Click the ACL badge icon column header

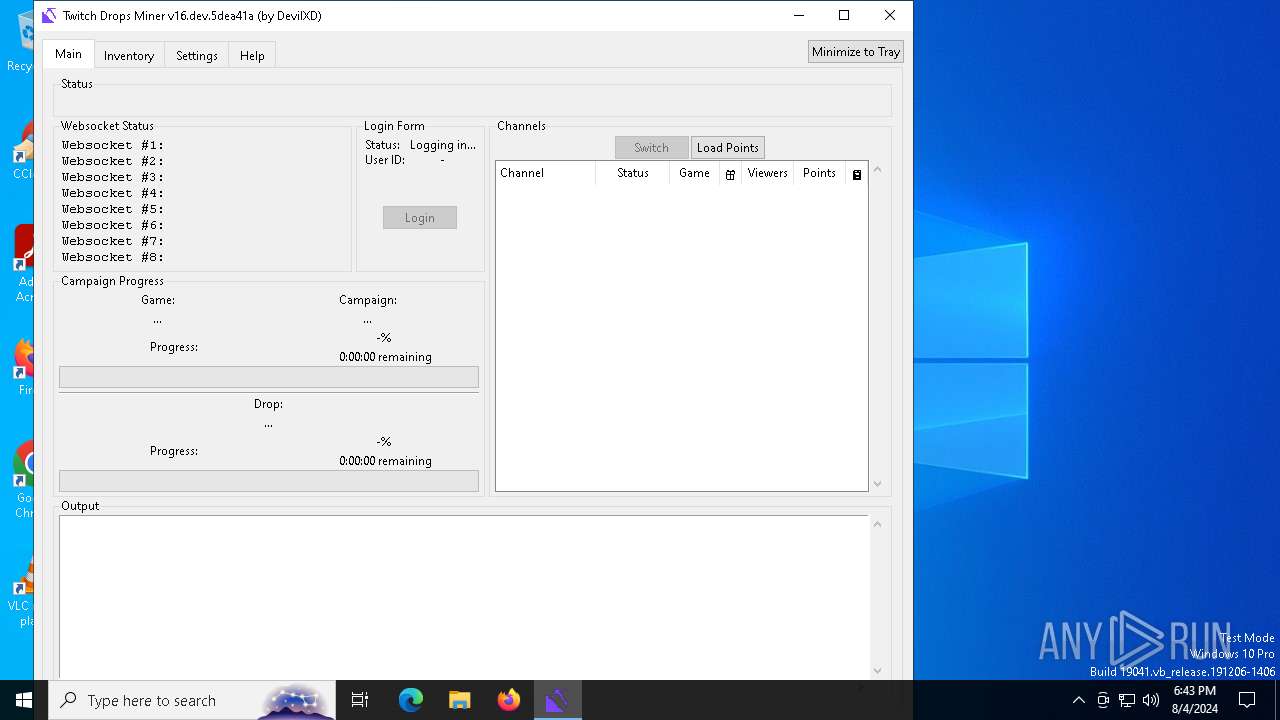tap(857, 174)
